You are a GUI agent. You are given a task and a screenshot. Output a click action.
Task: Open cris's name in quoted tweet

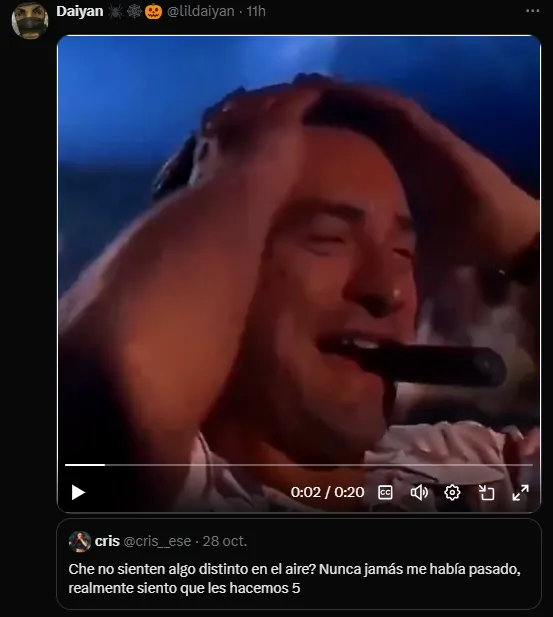[x=107, y=541]
